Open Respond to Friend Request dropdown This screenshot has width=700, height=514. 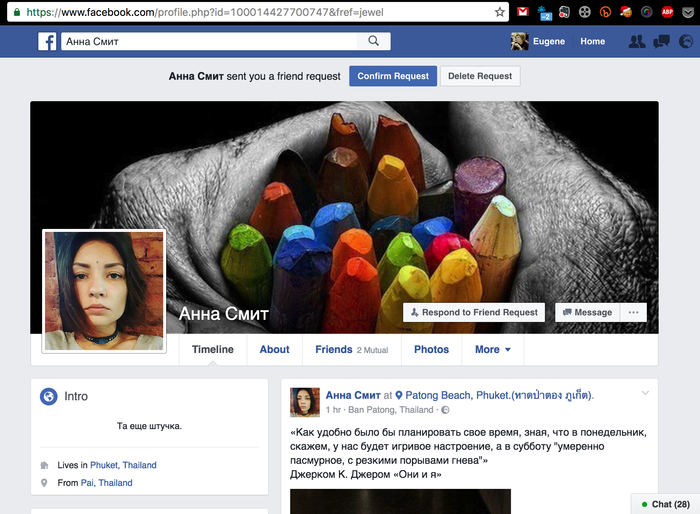coord(474,312)
